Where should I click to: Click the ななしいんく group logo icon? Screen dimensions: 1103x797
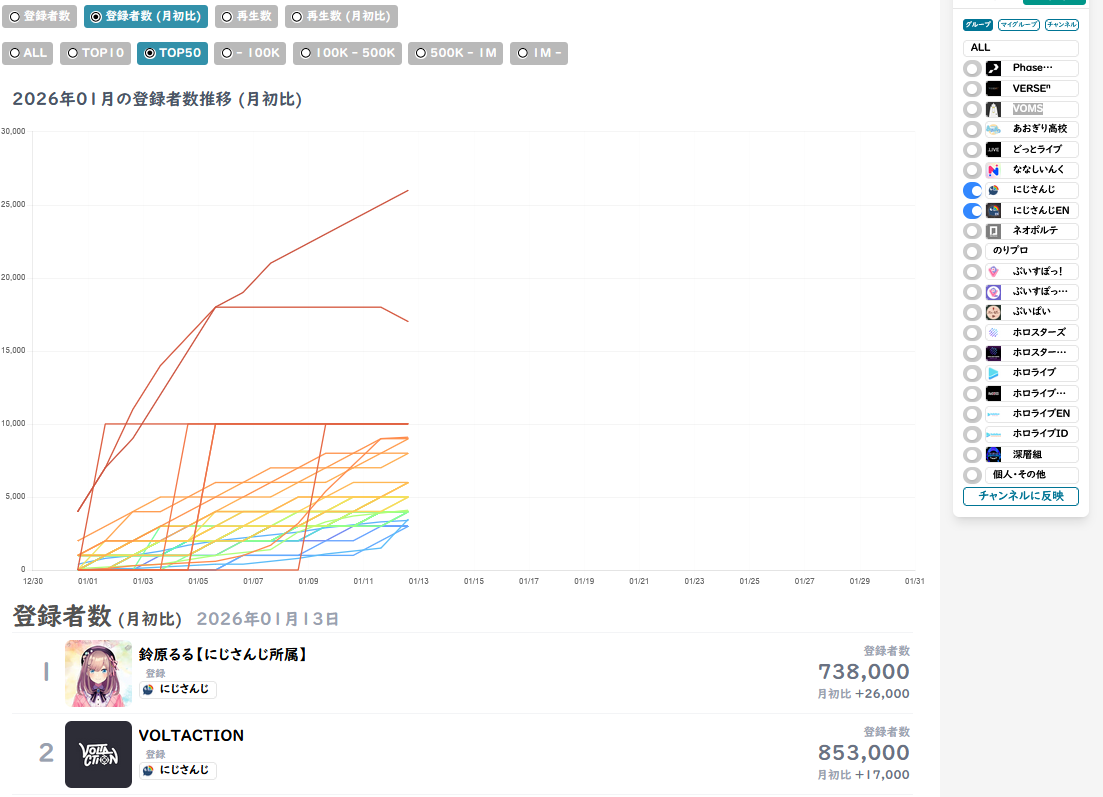[x=993, y=170]
